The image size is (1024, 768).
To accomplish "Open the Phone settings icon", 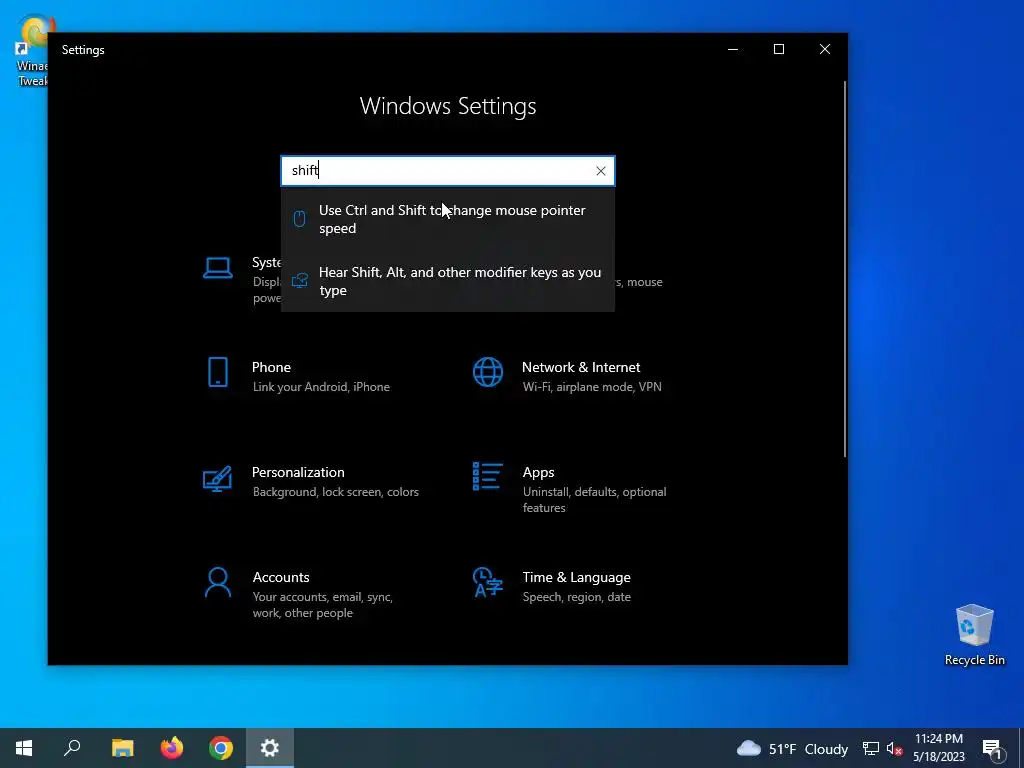I will 217,372.
